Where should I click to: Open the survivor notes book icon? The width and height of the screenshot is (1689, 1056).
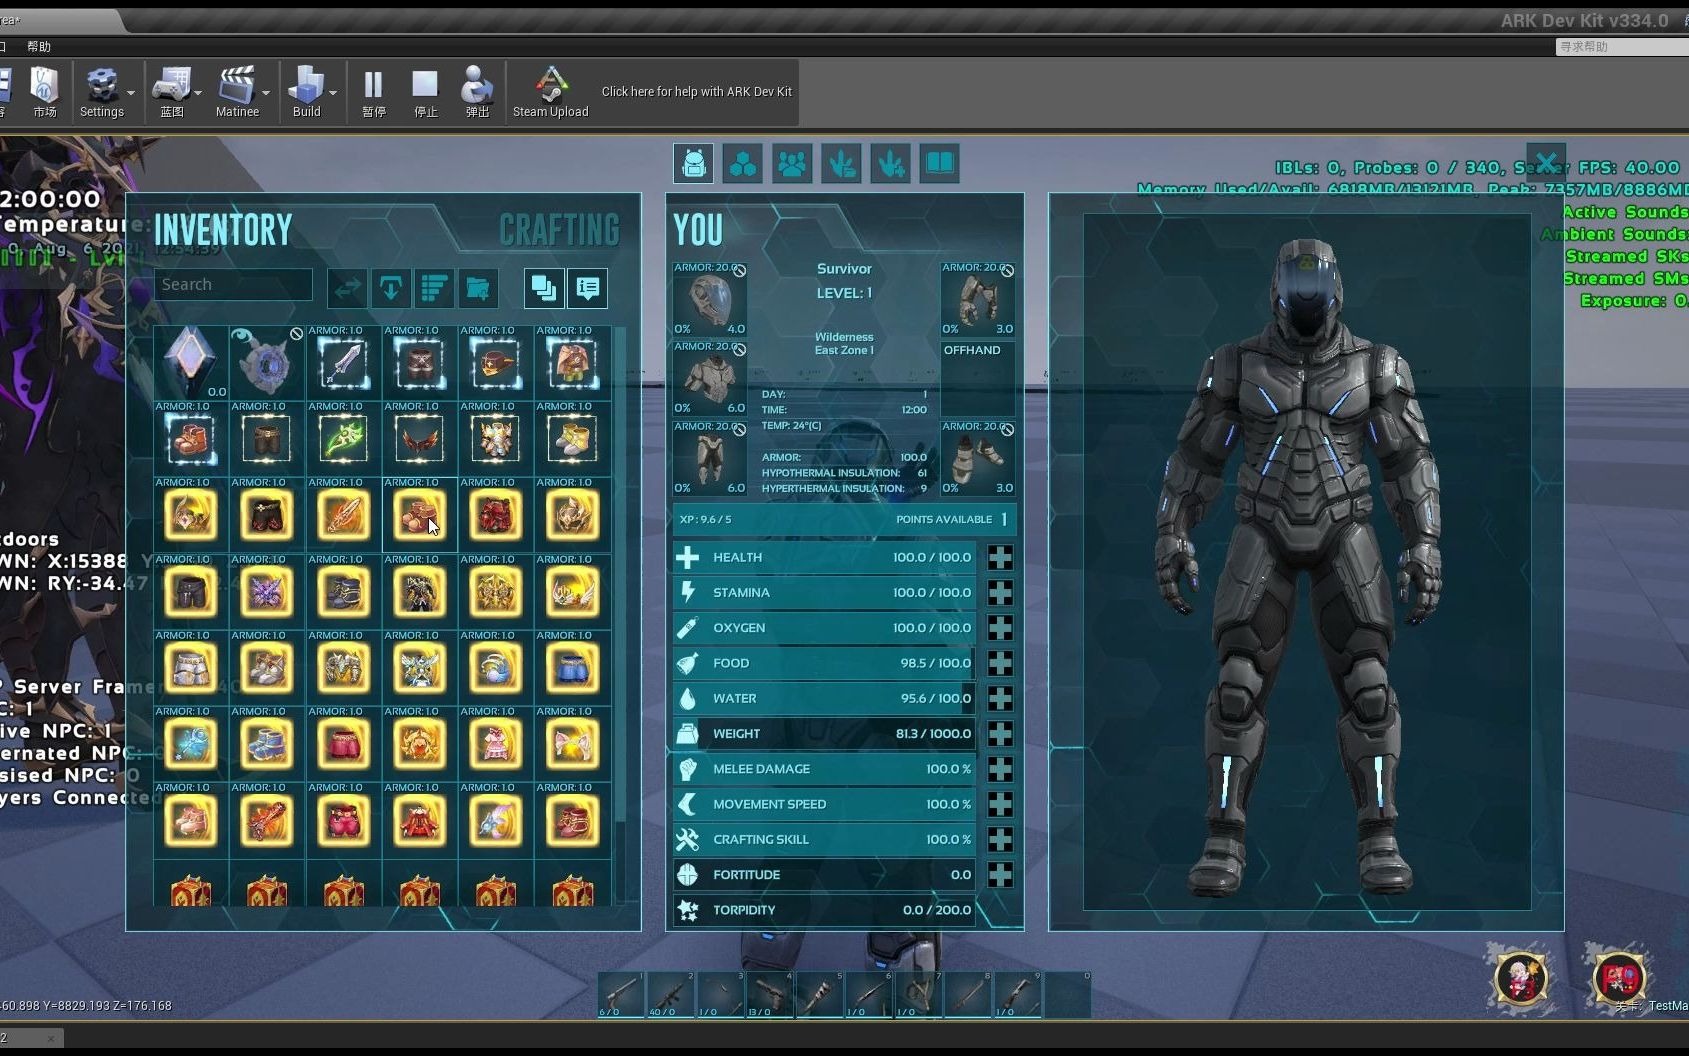pos(939,163)
